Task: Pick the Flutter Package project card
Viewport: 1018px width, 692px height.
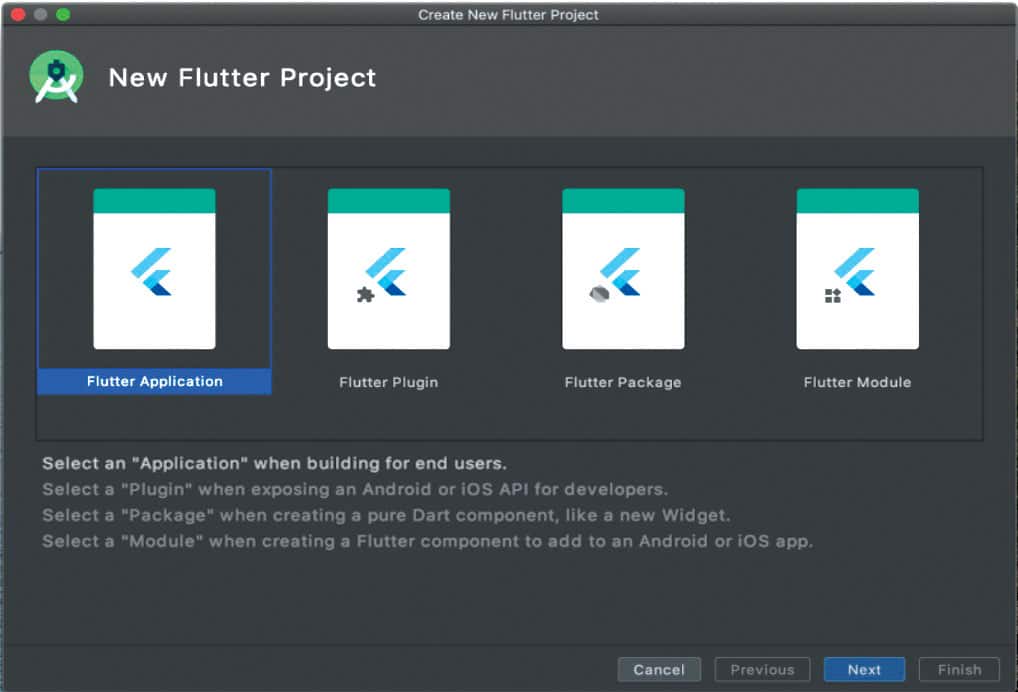Action: click(x=623, y=269)
